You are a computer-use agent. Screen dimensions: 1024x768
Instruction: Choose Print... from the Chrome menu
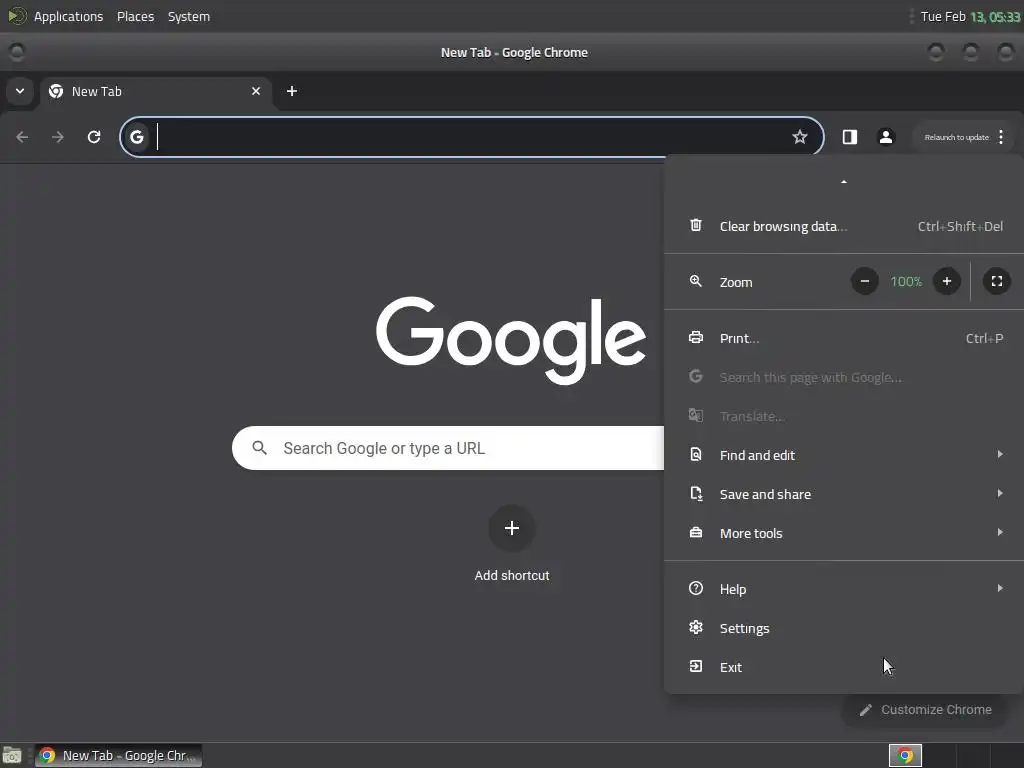click(844, 338)
